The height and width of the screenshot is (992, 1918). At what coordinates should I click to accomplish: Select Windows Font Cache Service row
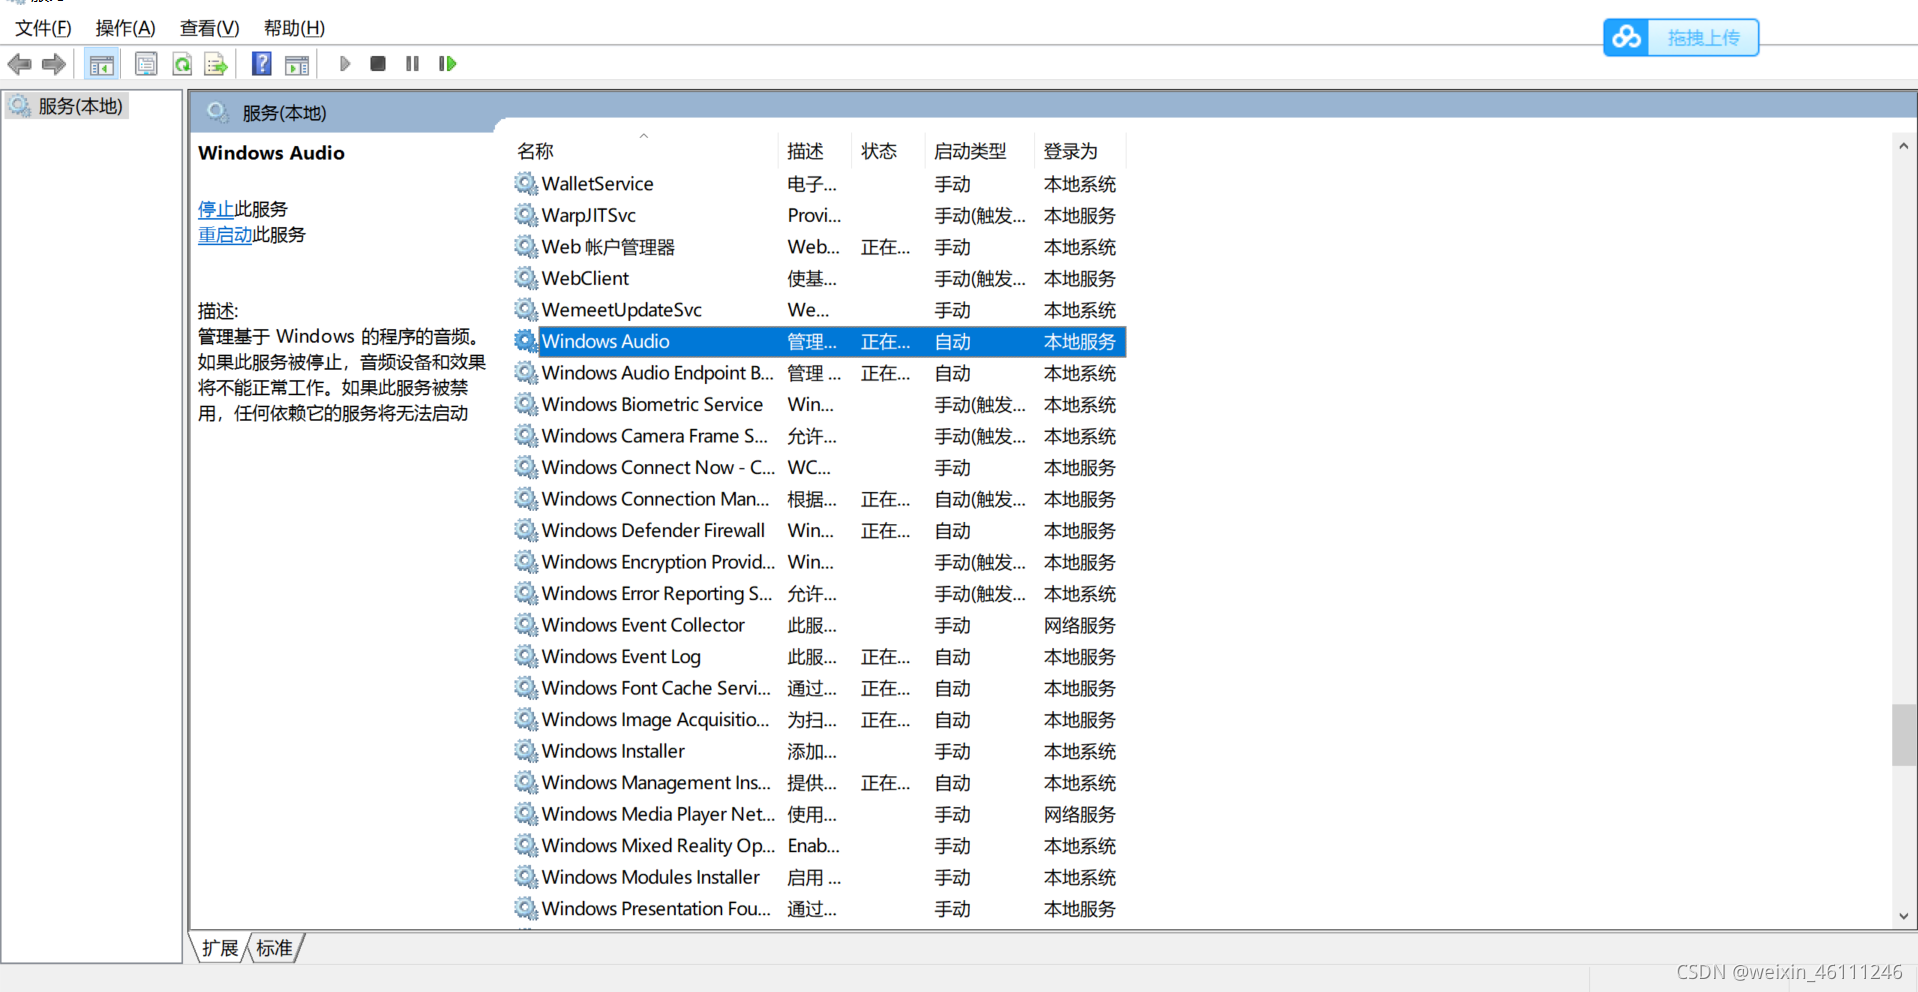(x=820, y=688)
